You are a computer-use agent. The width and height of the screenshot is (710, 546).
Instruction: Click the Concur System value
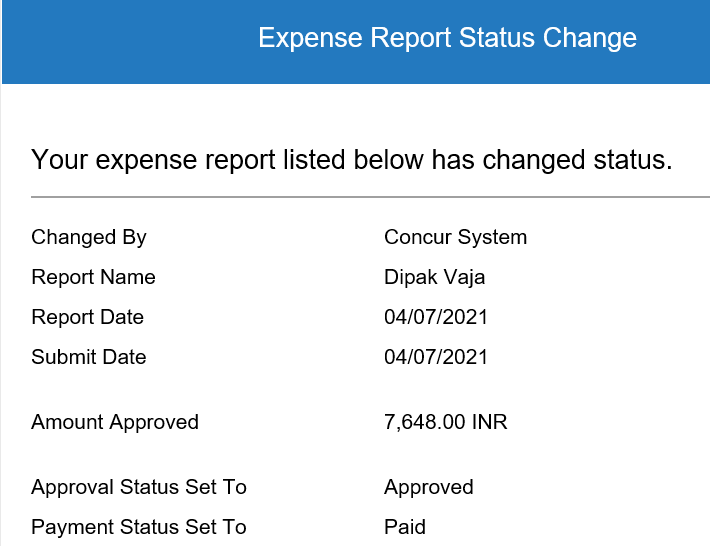pos(456,238)
